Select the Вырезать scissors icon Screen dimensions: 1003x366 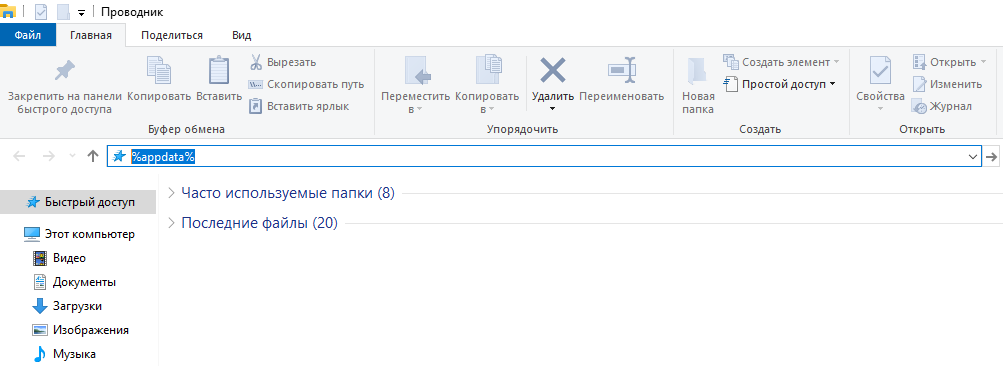(255, 63)
